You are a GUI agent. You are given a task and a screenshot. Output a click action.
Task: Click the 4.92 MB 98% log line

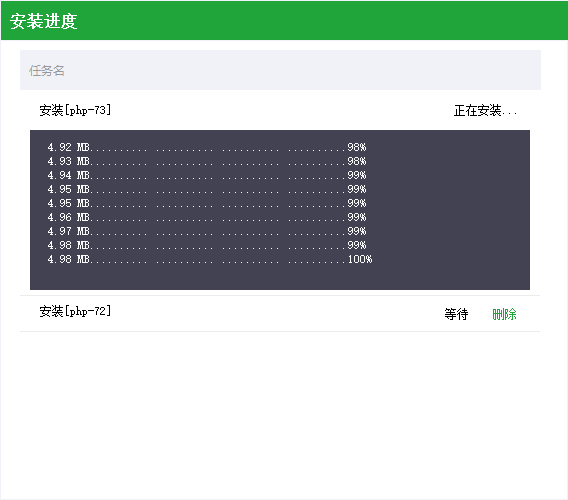tap(207, 147)
